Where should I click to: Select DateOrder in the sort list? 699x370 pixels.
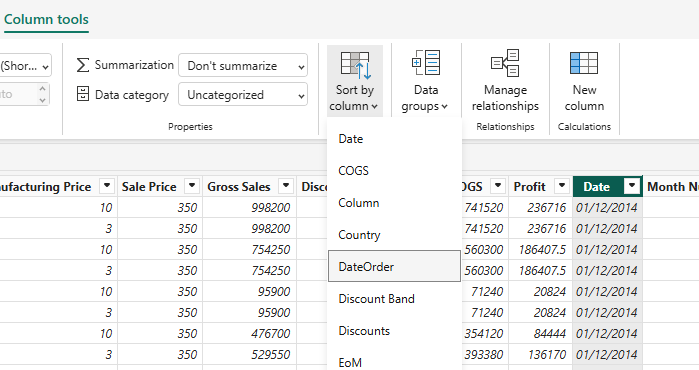(394, 267)
